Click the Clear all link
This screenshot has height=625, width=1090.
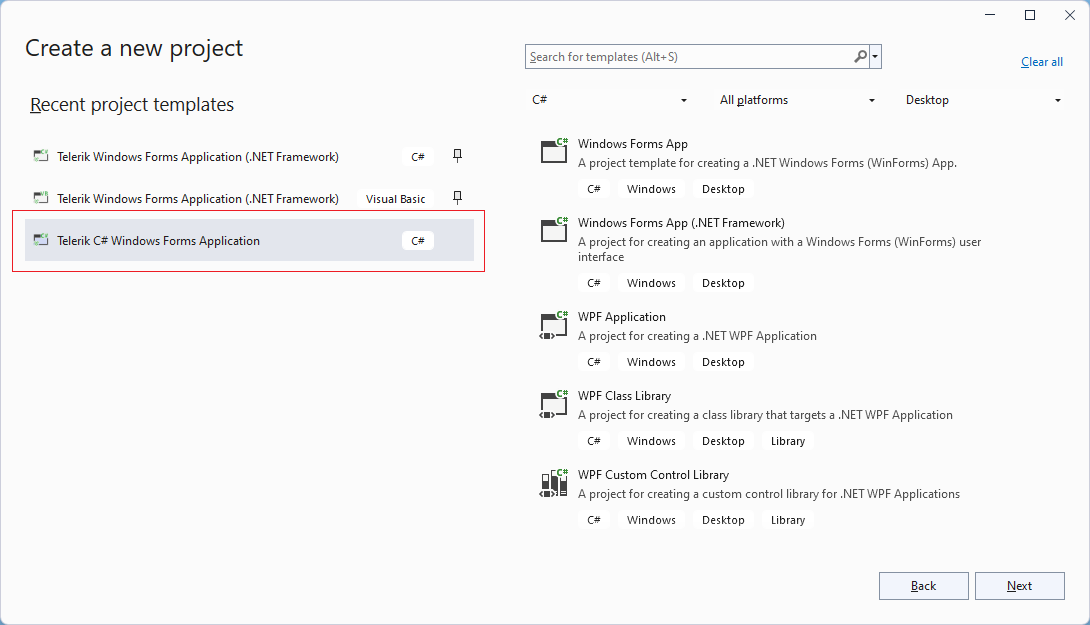(1041, 62)
